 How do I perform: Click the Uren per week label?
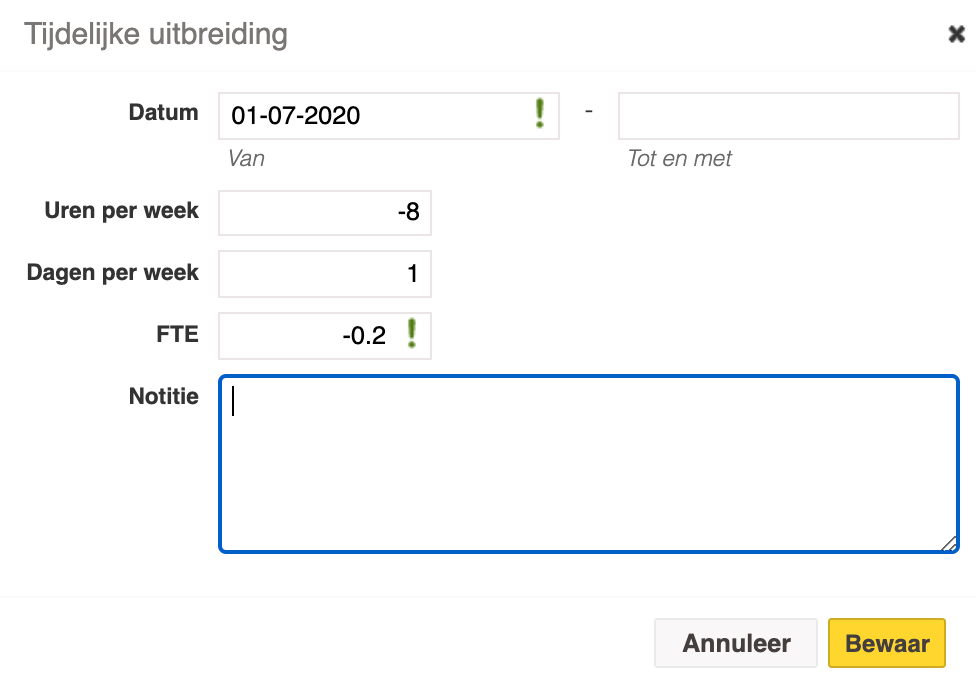click(x=121, y=211)
